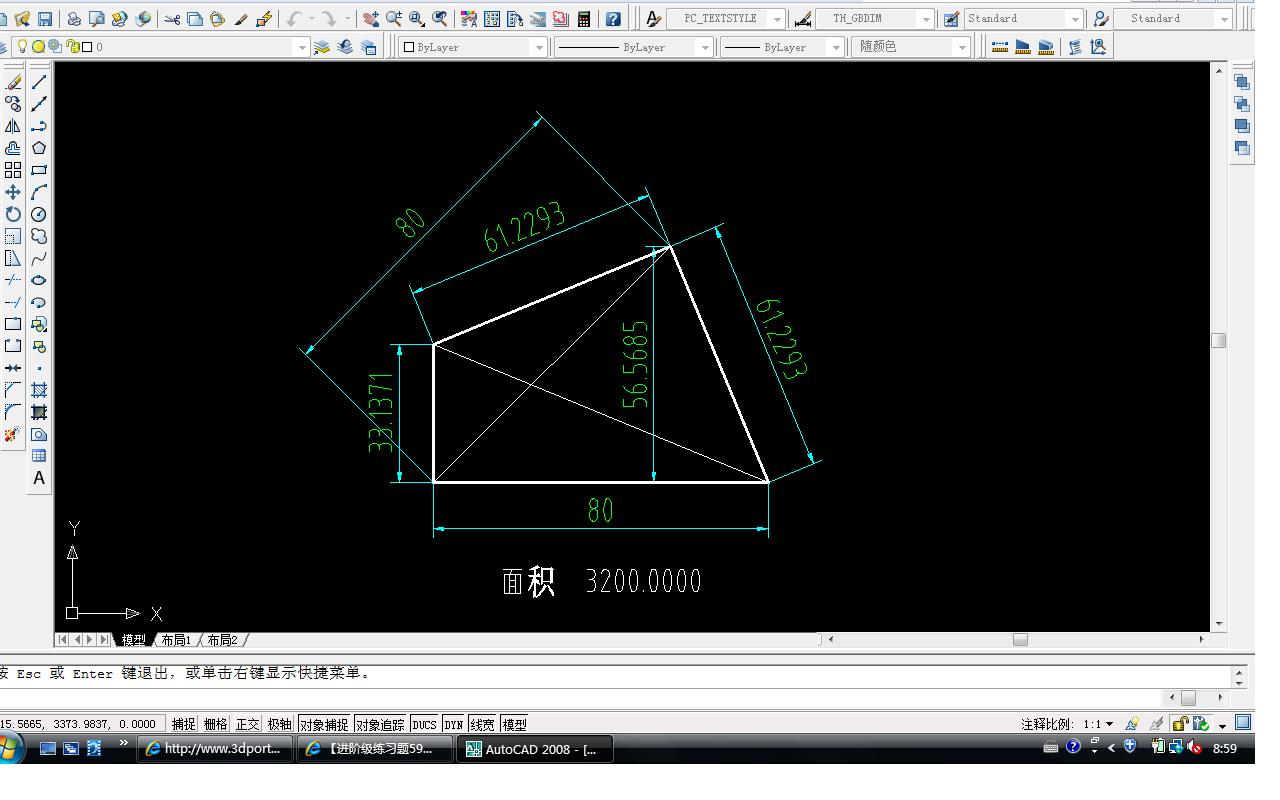1280x800 pixels.
Task: Activate the Trim tool
Action: pyautogui.click(x=13, y=280)
